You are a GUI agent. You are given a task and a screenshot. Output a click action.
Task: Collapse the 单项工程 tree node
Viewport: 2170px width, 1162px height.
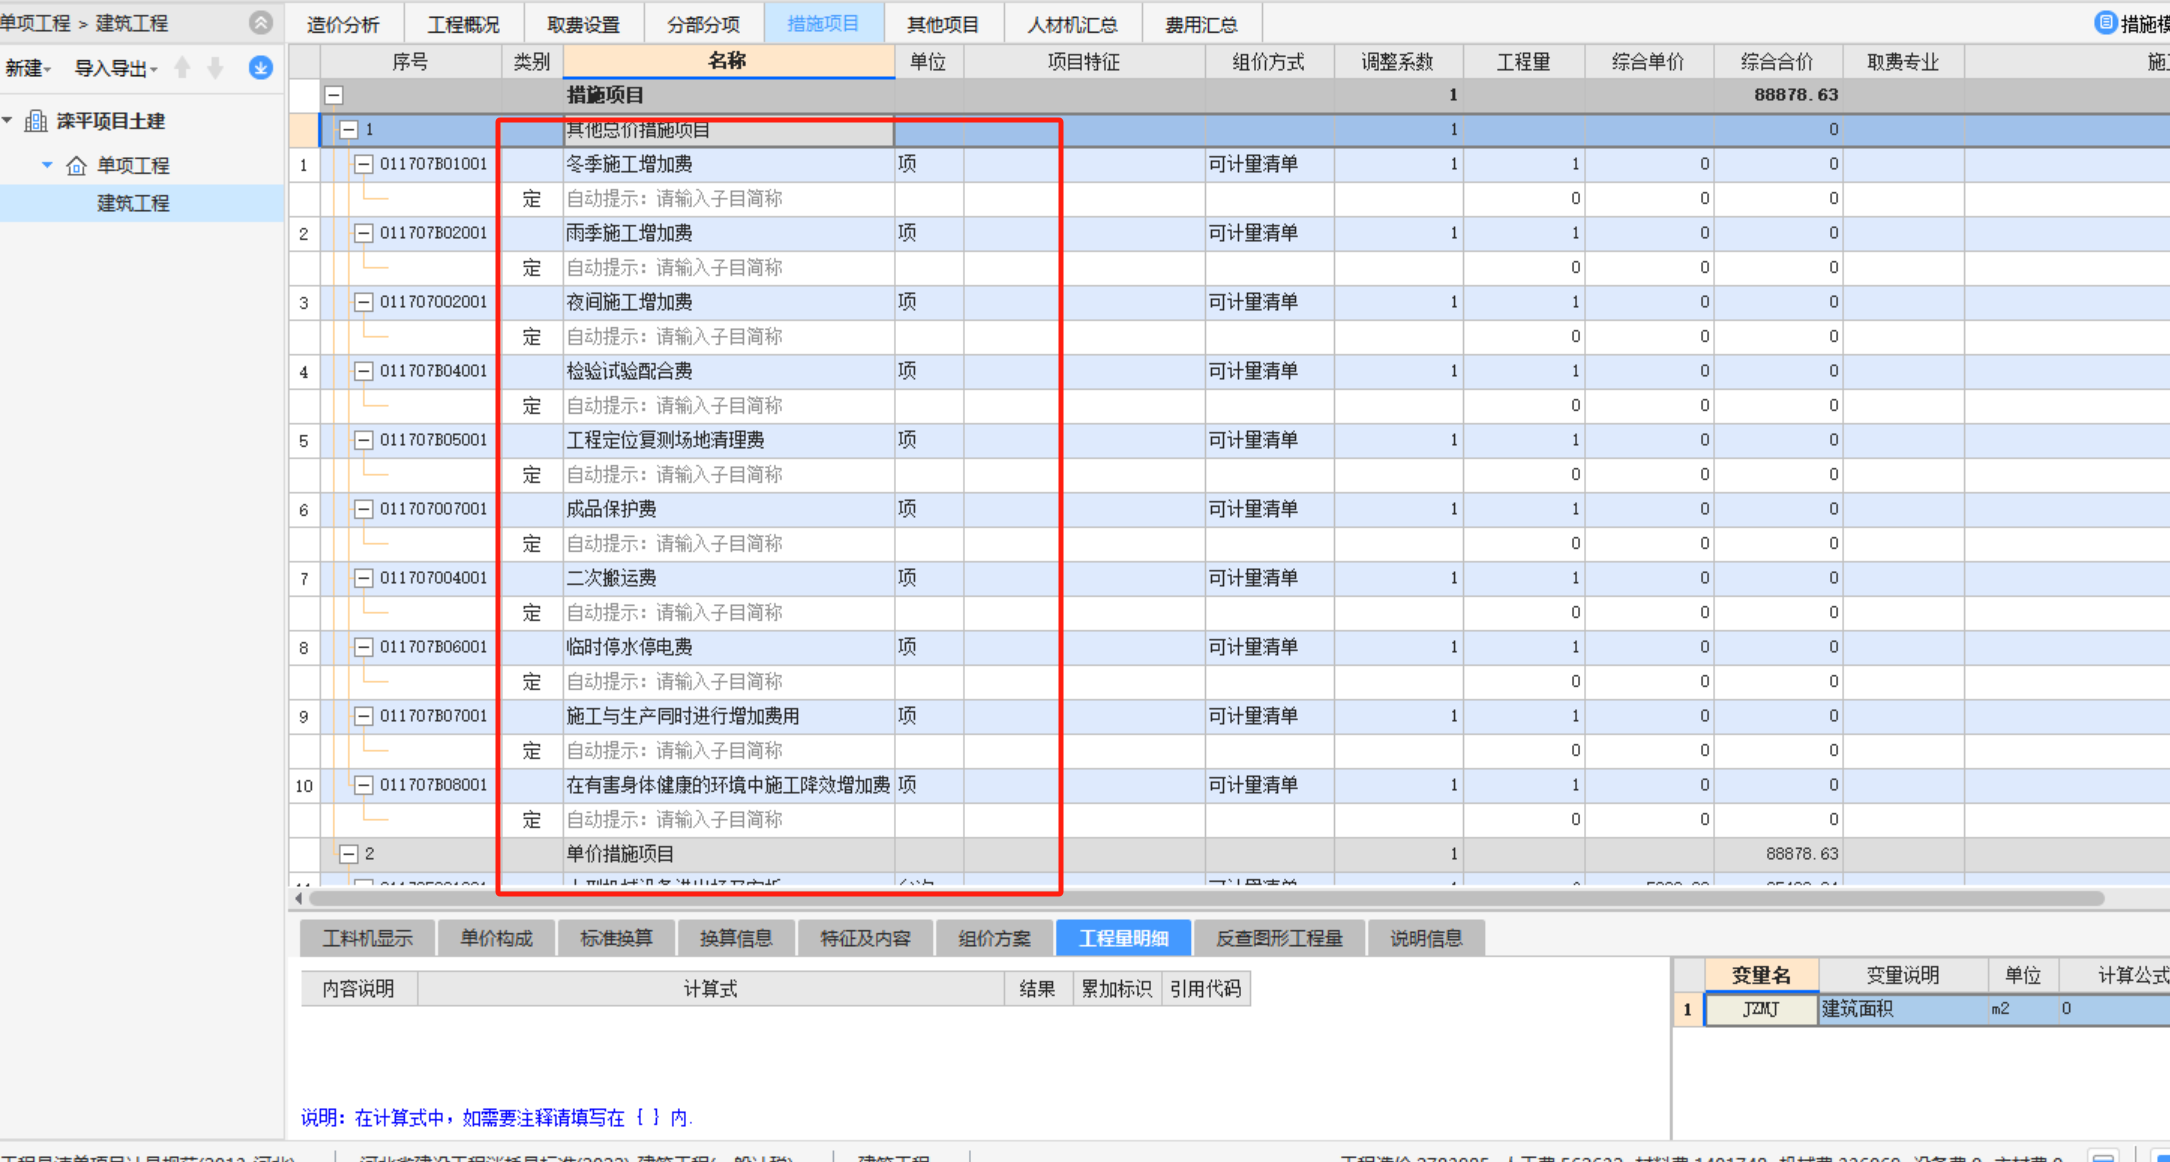(x=47, y=165)
